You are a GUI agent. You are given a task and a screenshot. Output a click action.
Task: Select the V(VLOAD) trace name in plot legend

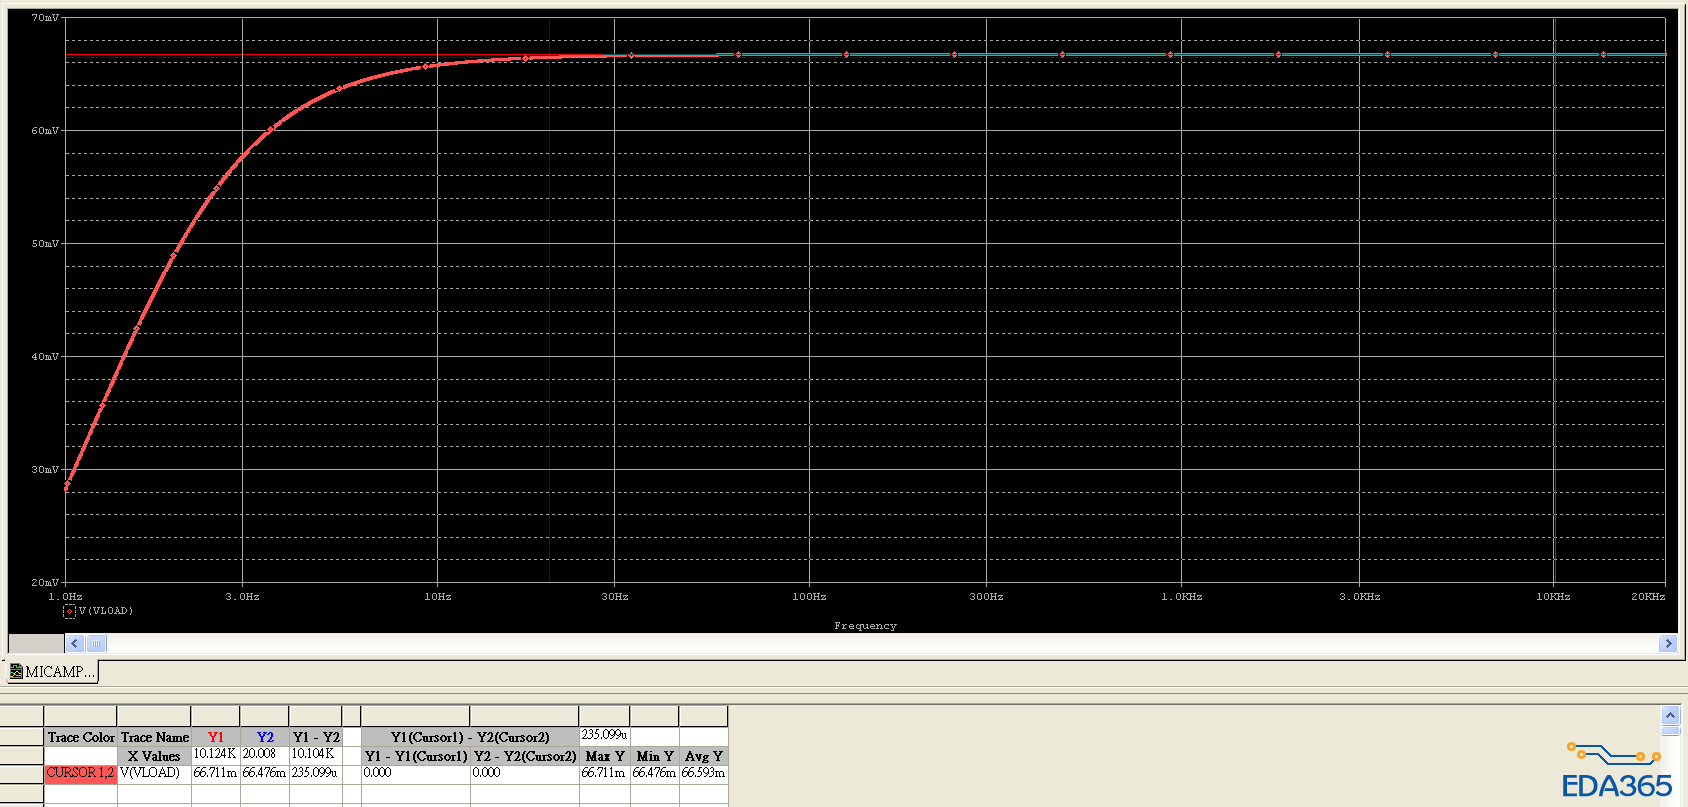[106, 611]
